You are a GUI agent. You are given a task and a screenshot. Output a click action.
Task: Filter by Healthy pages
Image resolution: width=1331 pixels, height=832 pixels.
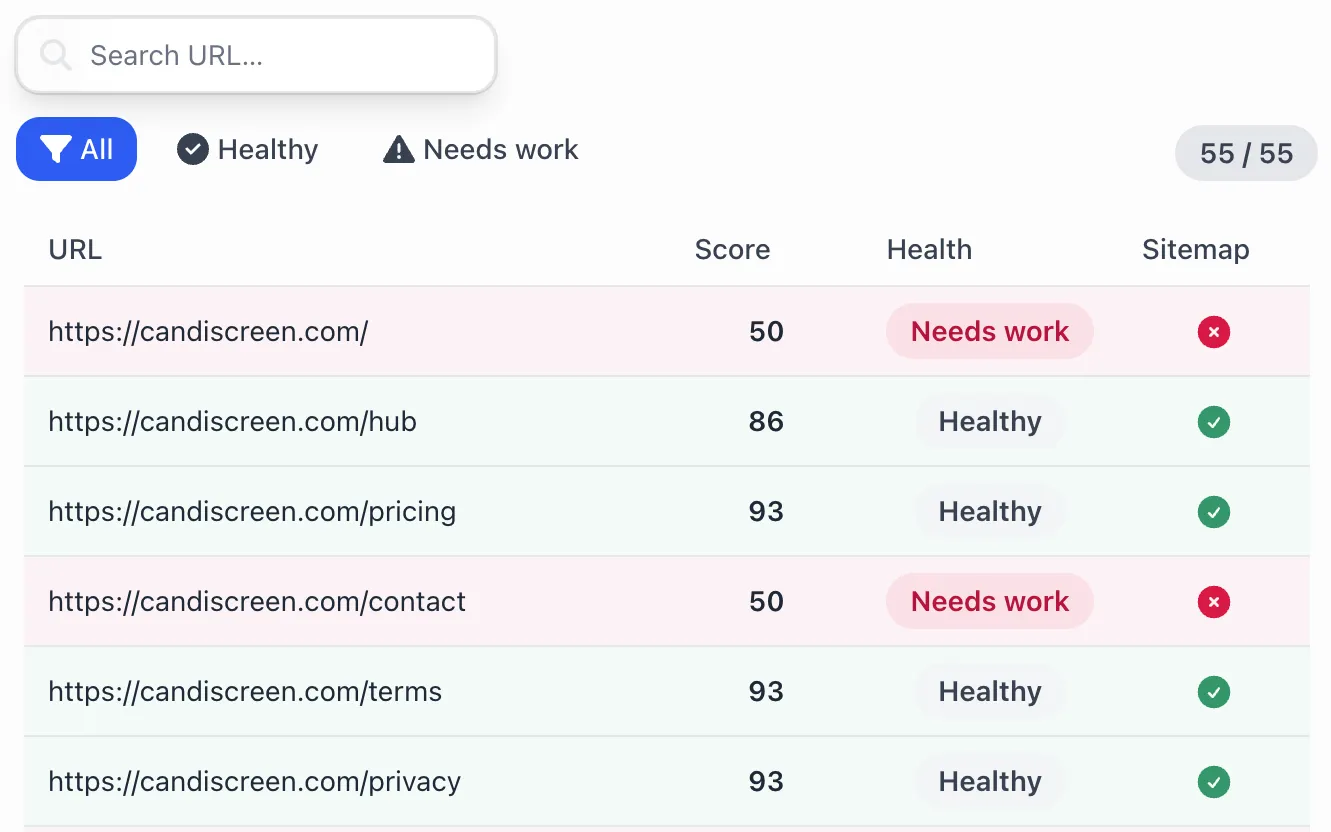click(x=248, y=150)
